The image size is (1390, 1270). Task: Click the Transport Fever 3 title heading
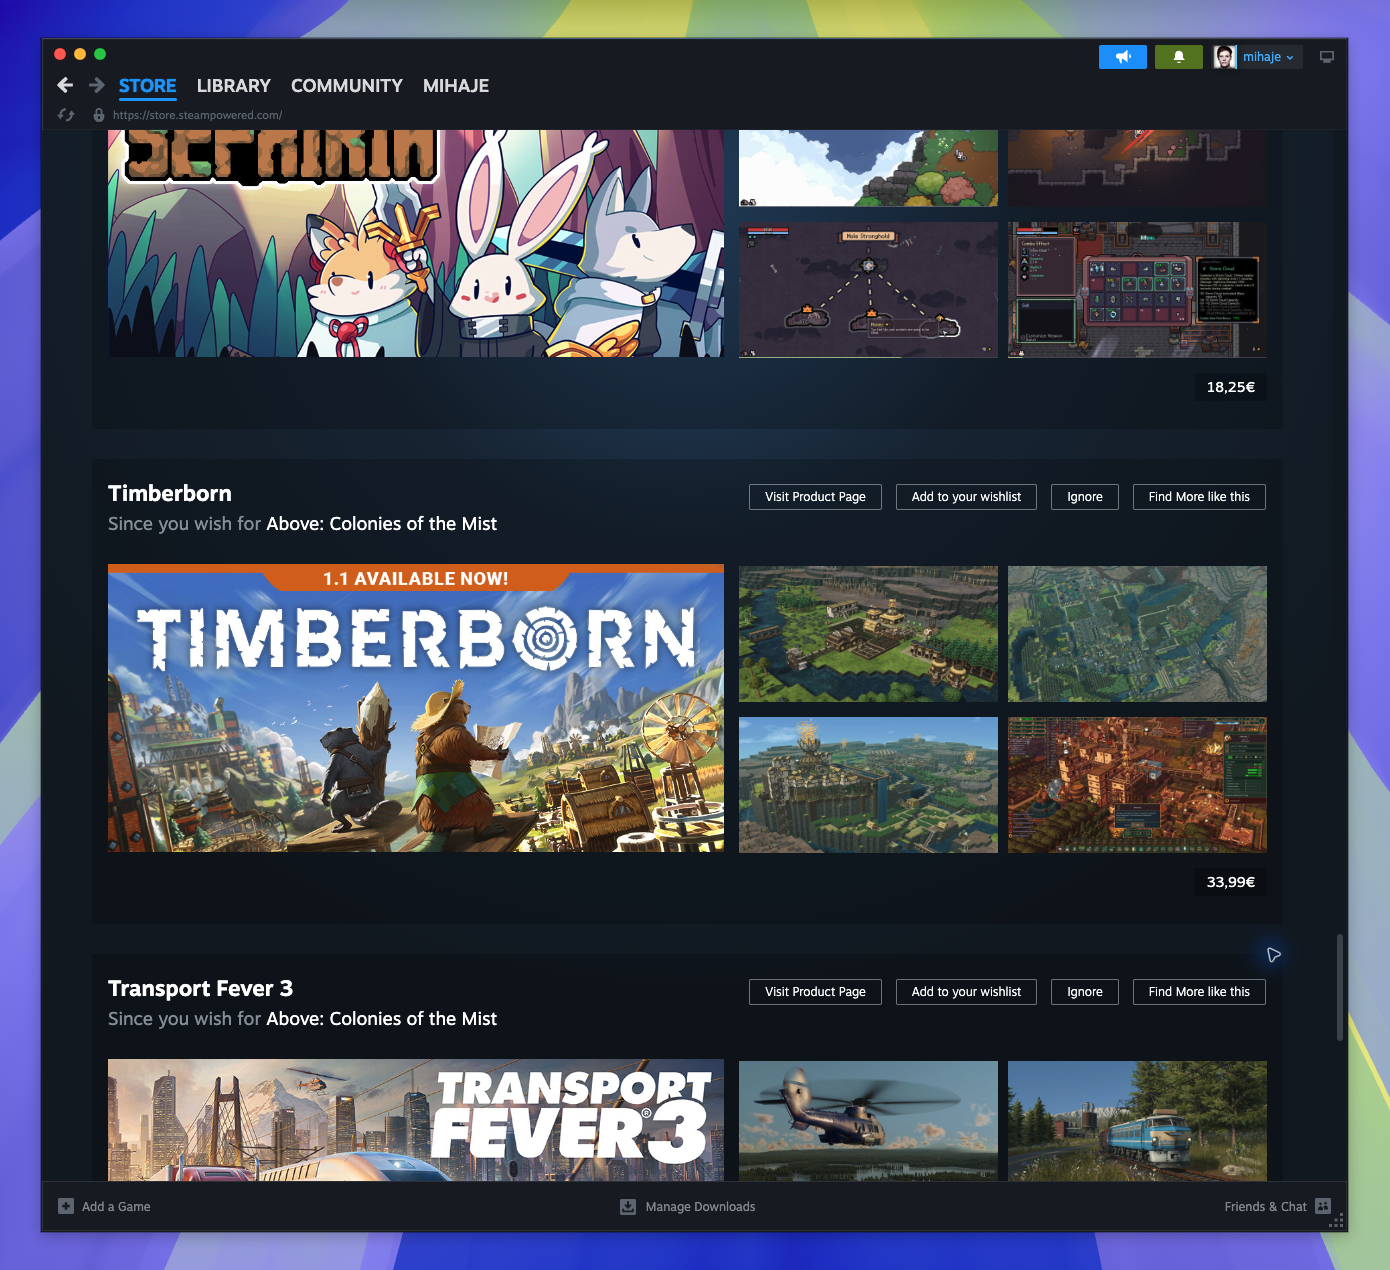200,988
